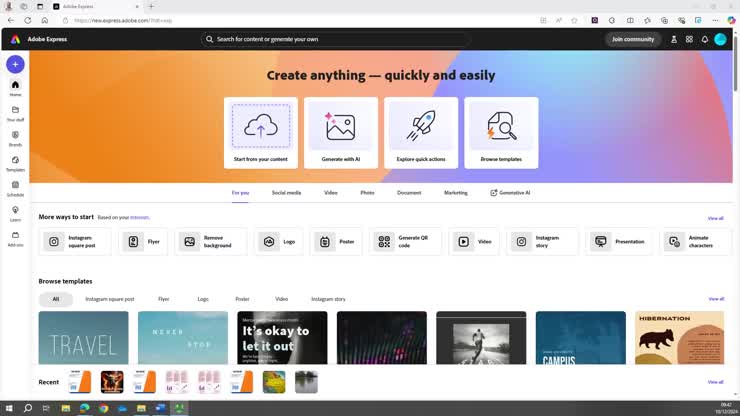Open the recent yellow landscape project
Image resolution: width=740 pixels, height=416 pixels.
(274, 382)
